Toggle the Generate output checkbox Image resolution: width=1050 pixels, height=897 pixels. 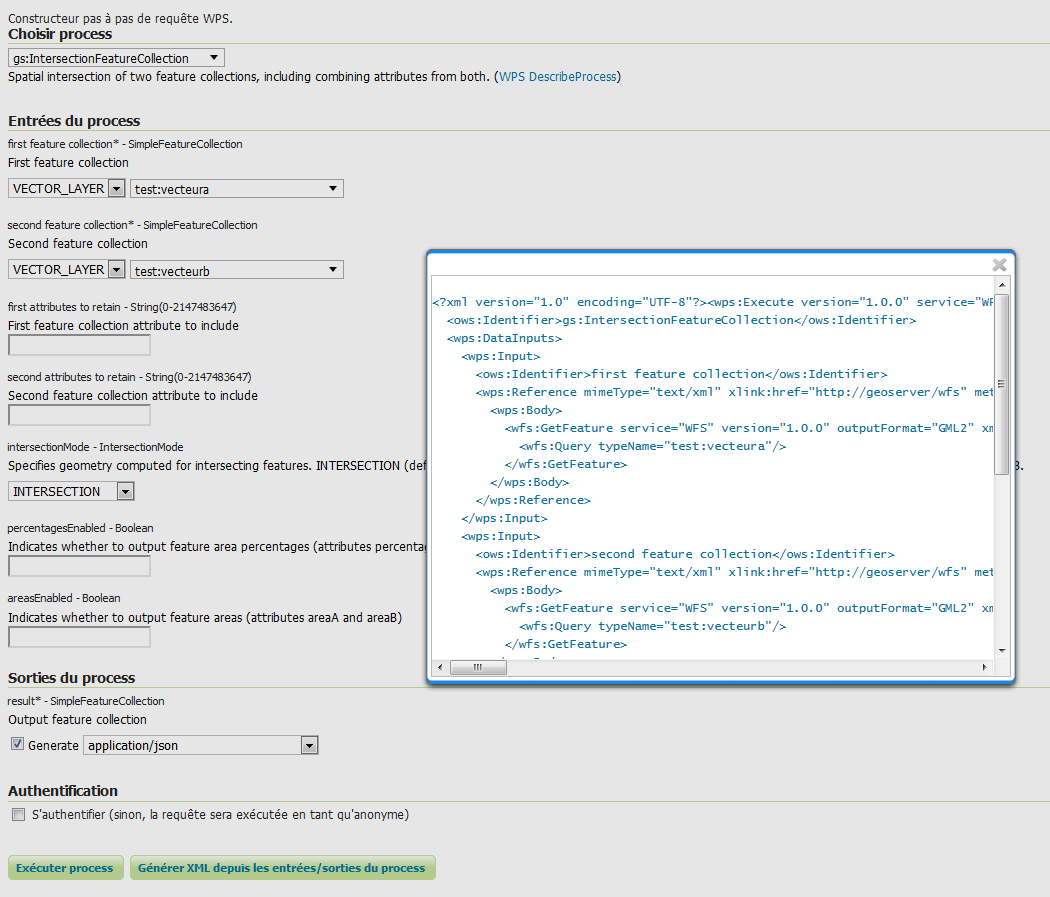click(17, 744)
